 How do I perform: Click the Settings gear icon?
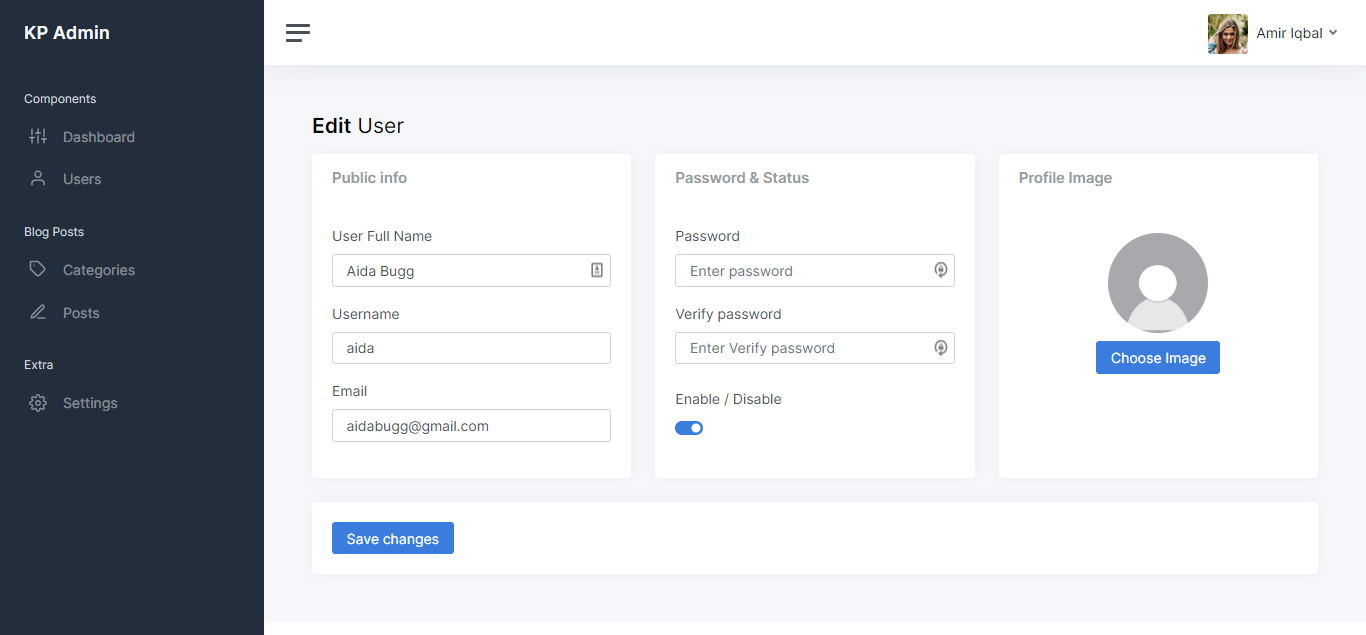38,403
